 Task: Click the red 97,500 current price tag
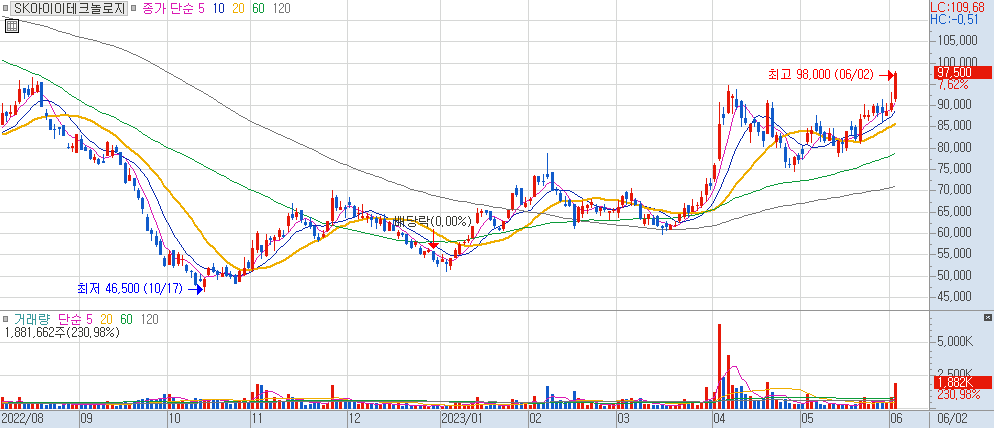(x=963, y=73)
